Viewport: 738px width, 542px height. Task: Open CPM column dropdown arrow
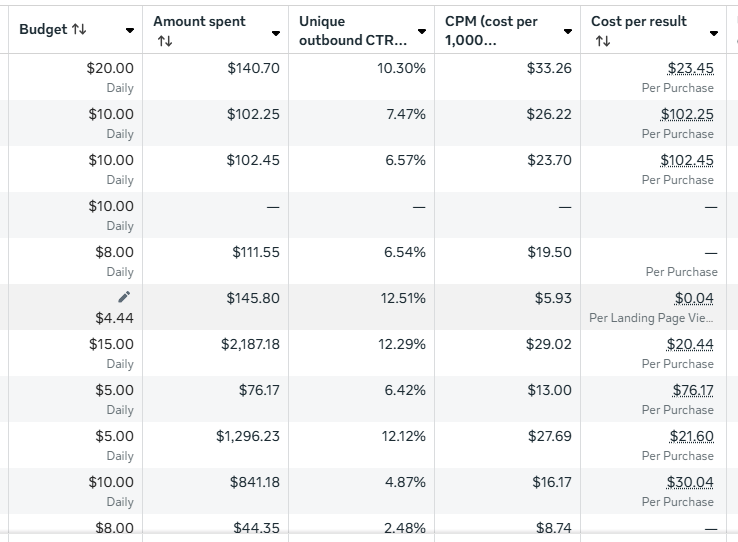pos(568,32)
